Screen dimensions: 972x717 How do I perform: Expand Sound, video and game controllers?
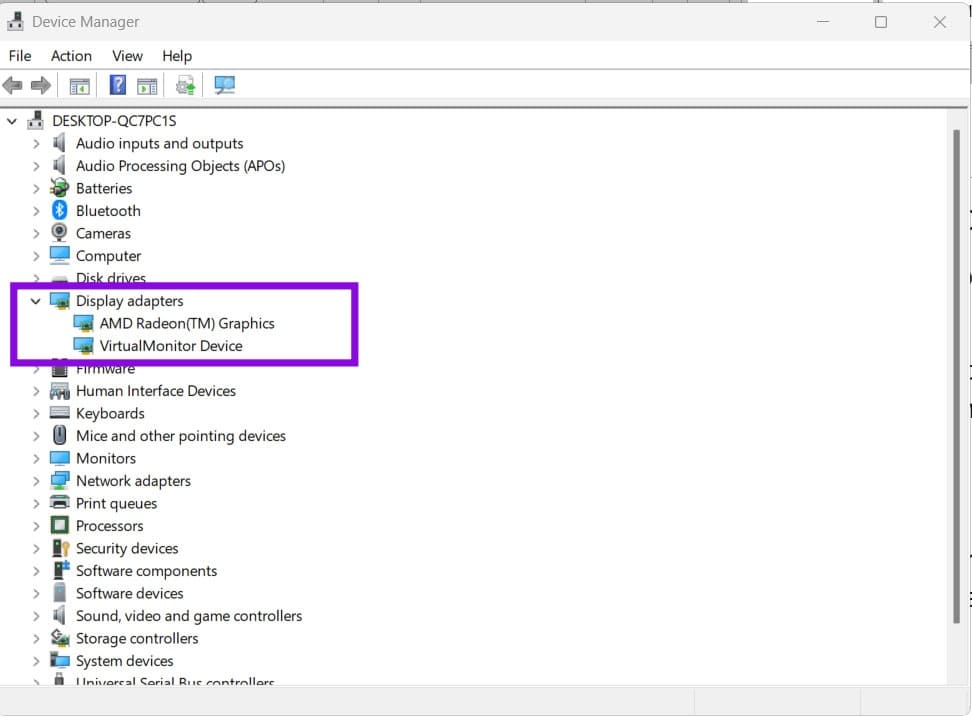point(36,615)
